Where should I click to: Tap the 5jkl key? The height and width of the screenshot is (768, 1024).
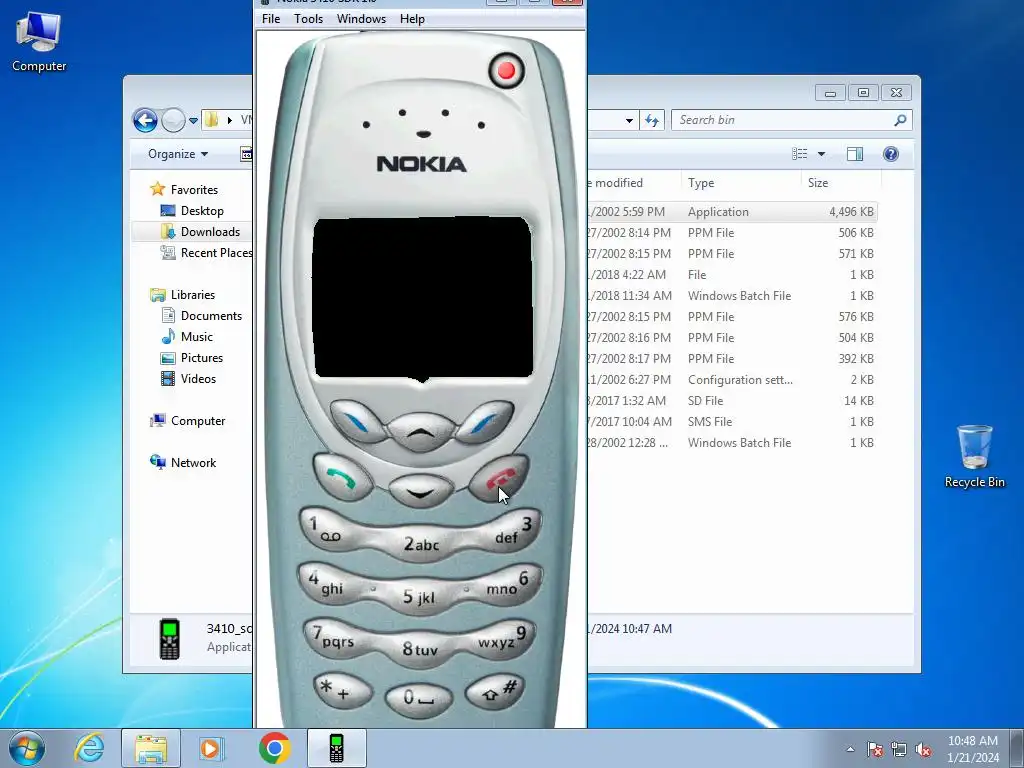[x=419, y=597]
